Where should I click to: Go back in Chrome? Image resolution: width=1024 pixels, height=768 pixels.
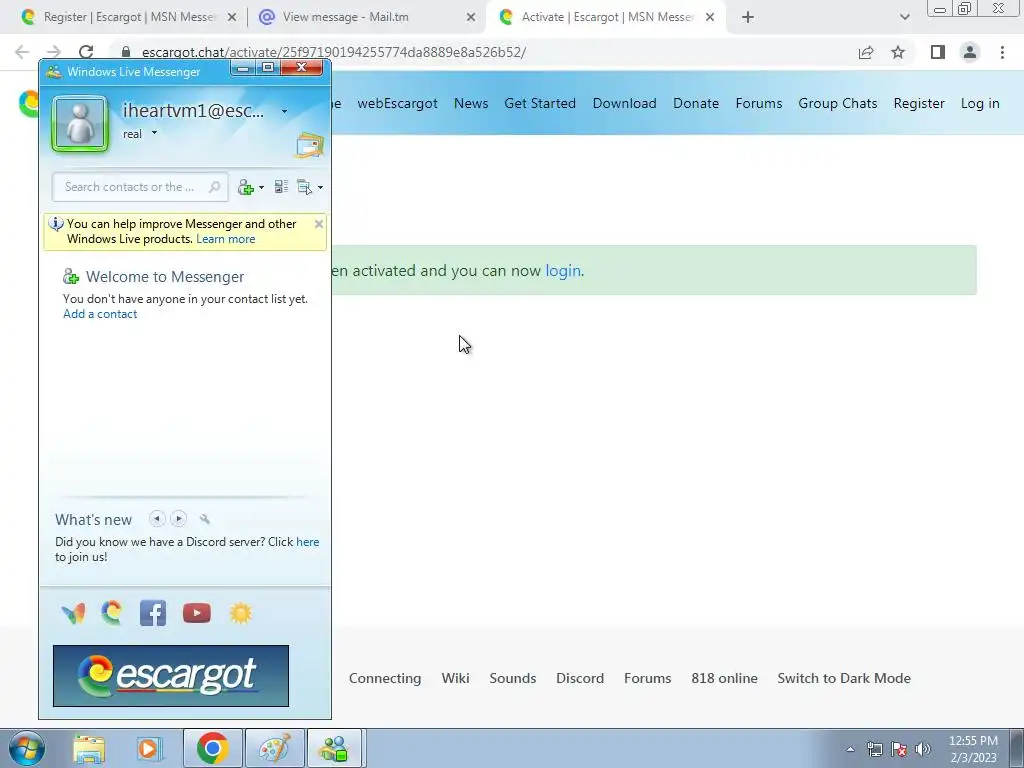pos(22,52)
